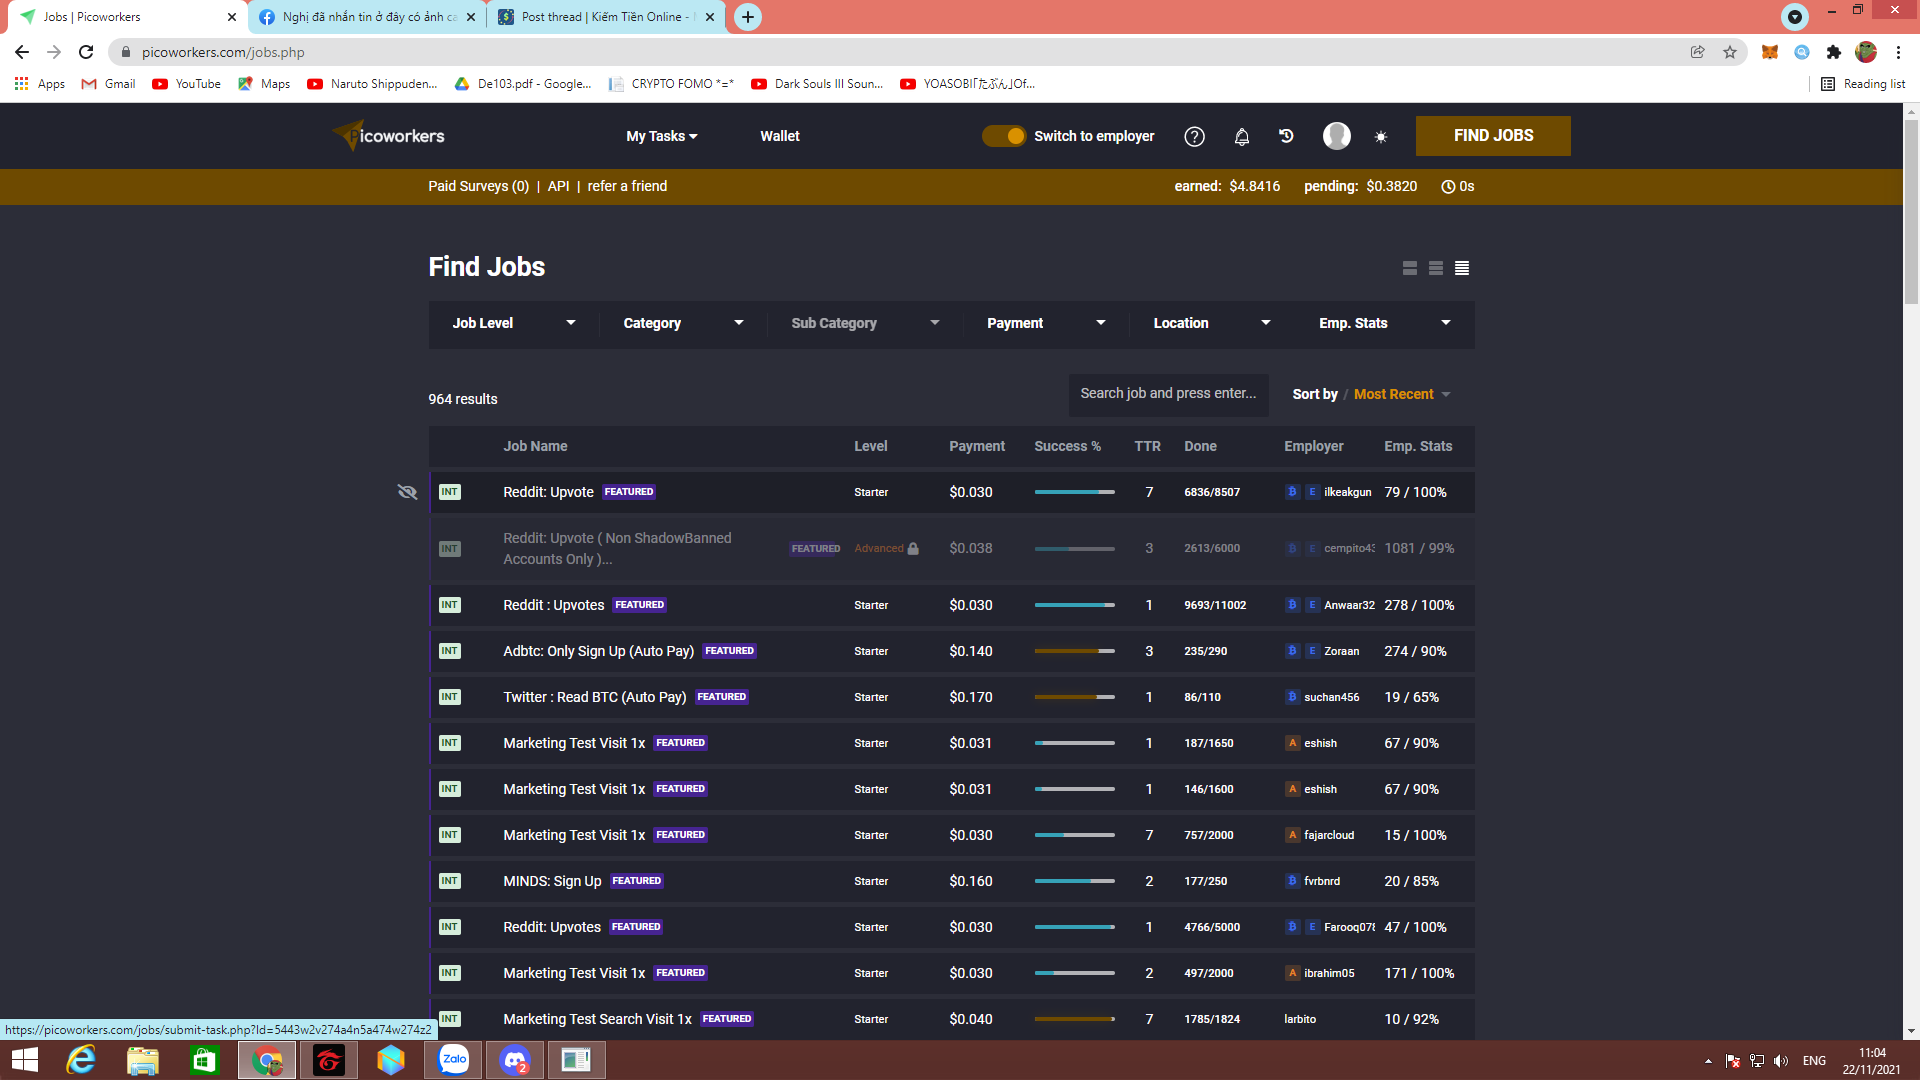Open the help question mark icon
This screenshot has height=1080, width=1920.
pos(1194,137)
